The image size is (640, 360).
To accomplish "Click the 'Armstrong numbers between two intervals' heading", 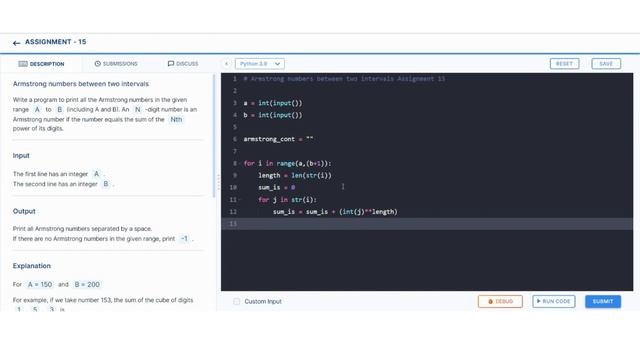I will coord(81,84).
